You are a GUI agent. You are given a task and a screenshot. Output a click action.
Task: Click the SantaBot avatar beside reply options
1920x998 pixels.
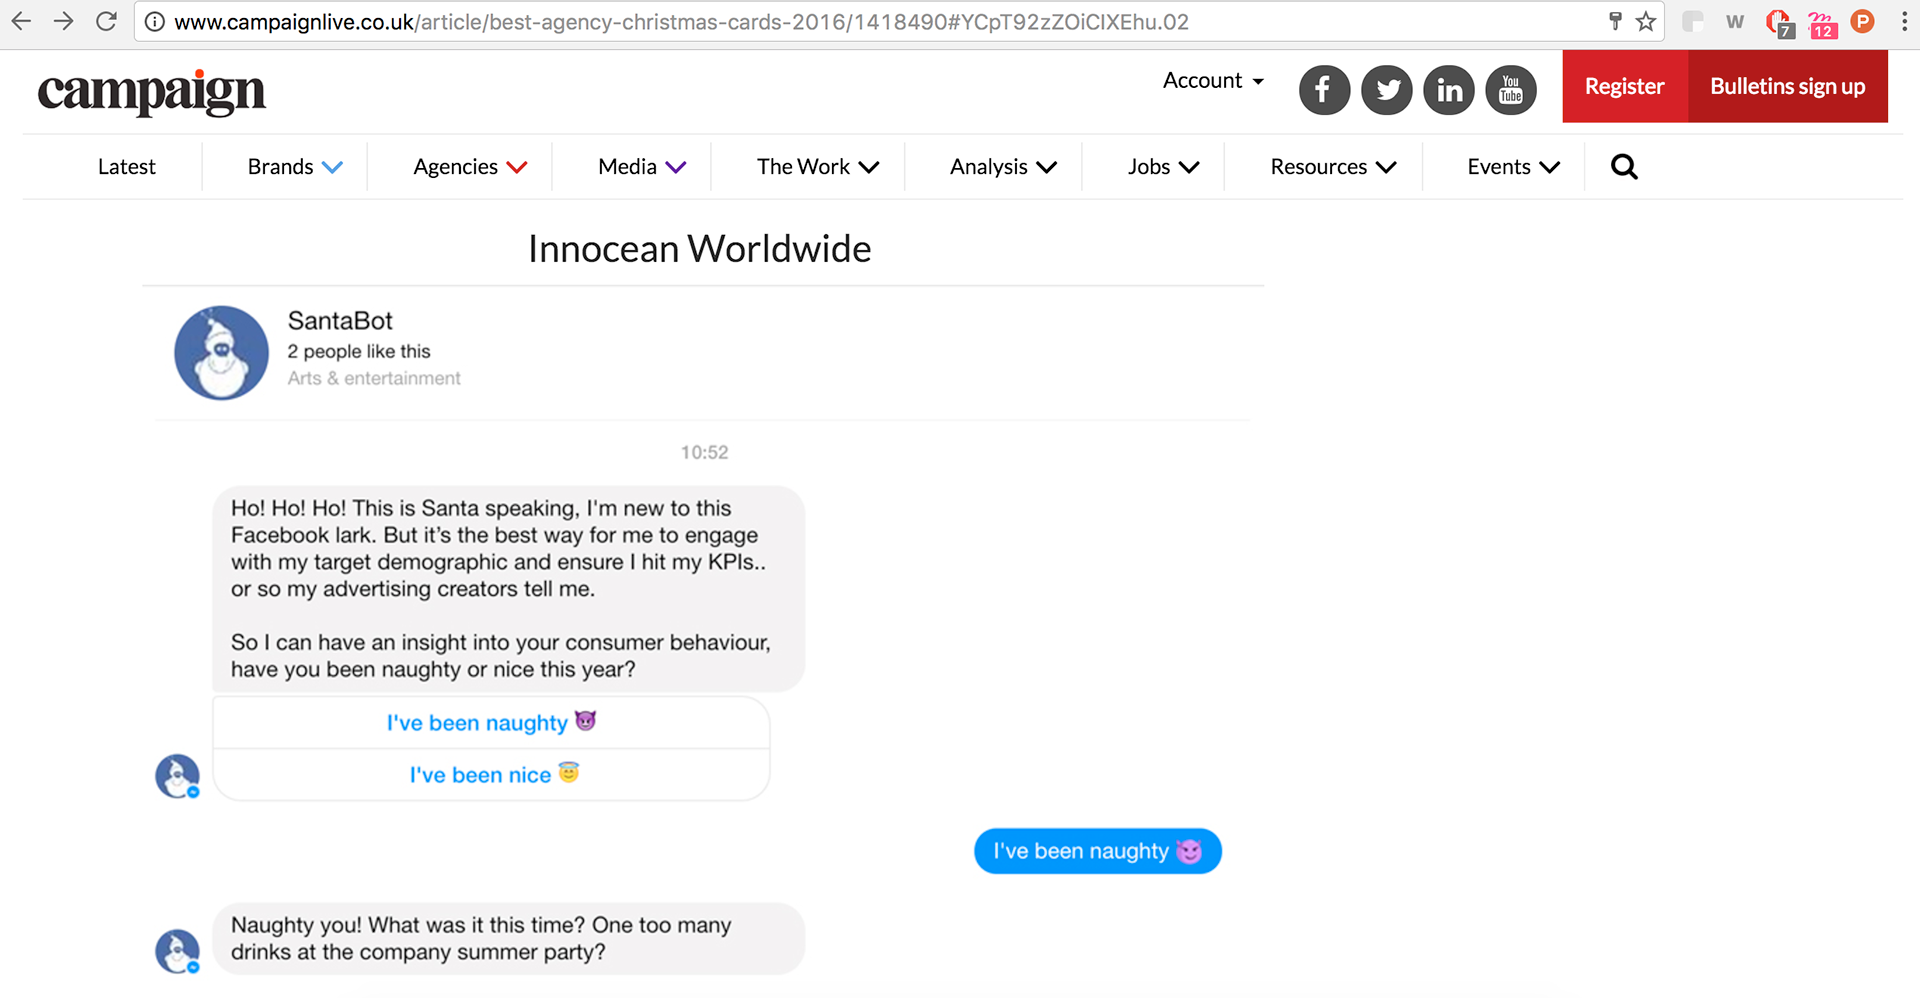coord(177,776)
